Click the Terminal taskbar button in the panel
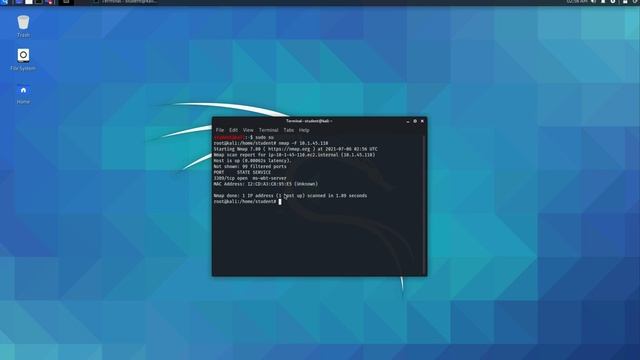 [x=125, y=2]
